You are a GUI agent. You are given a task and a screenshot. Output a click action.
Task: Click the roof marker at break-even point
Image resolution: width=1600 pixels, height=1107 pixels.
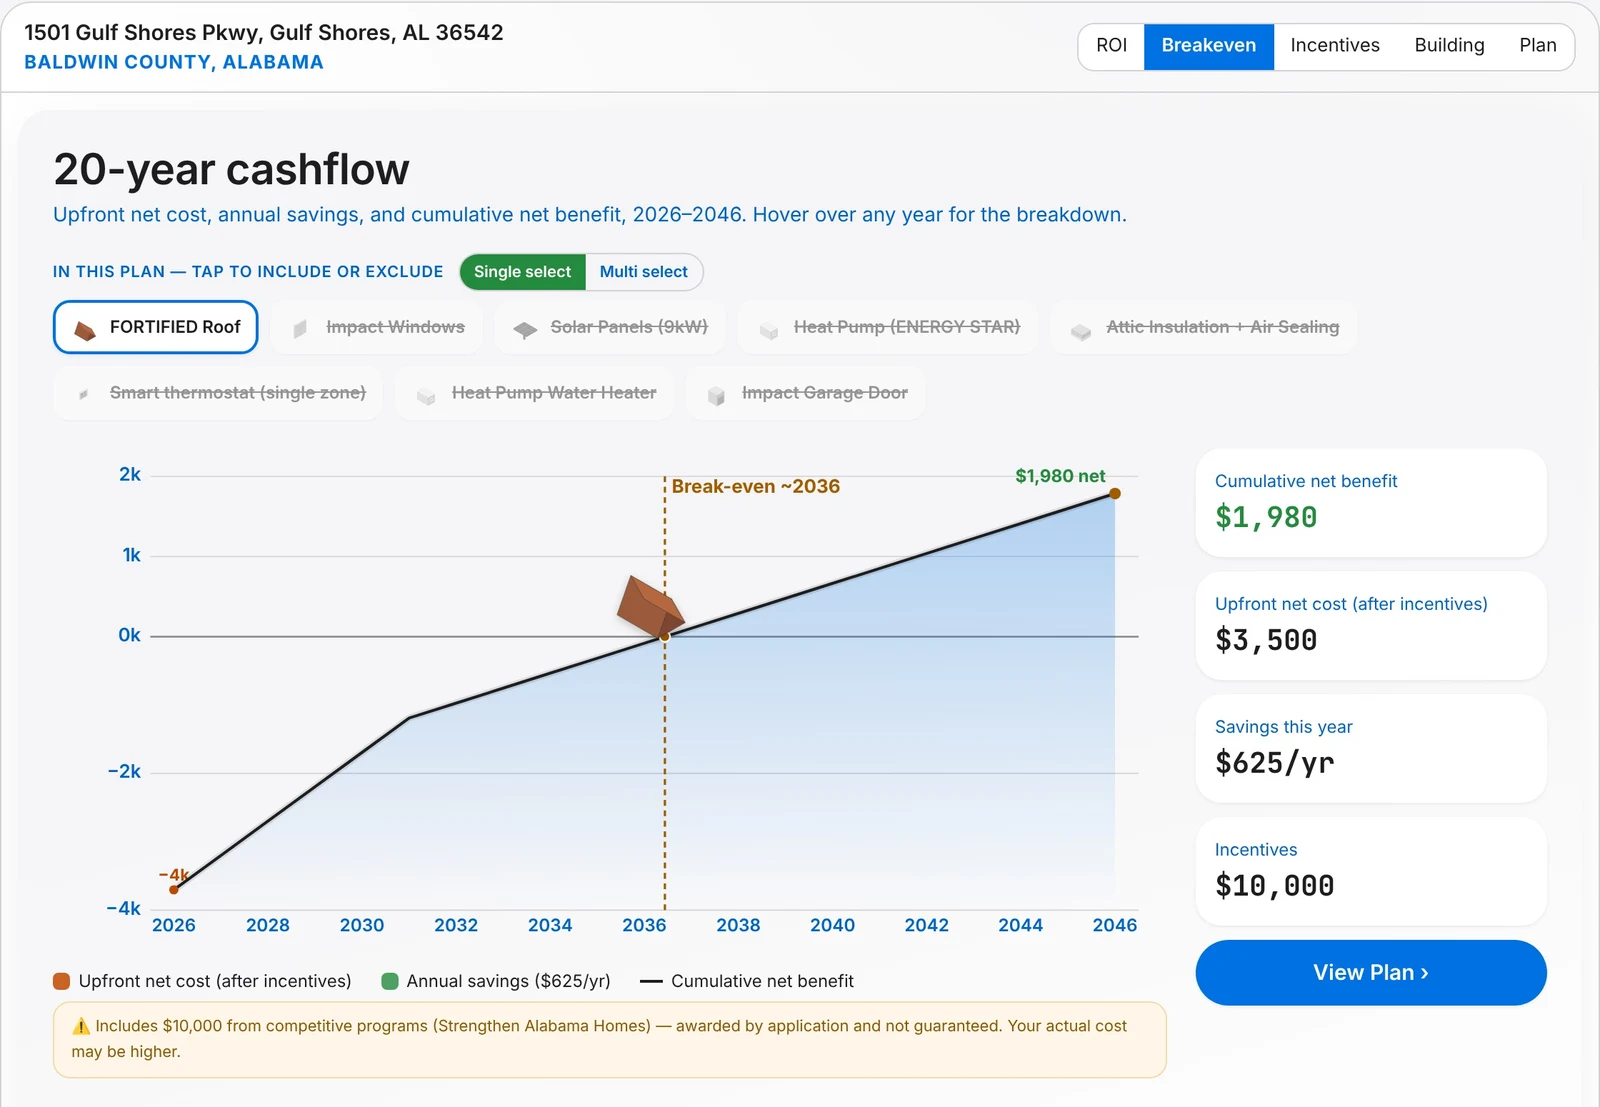[650, 607]
